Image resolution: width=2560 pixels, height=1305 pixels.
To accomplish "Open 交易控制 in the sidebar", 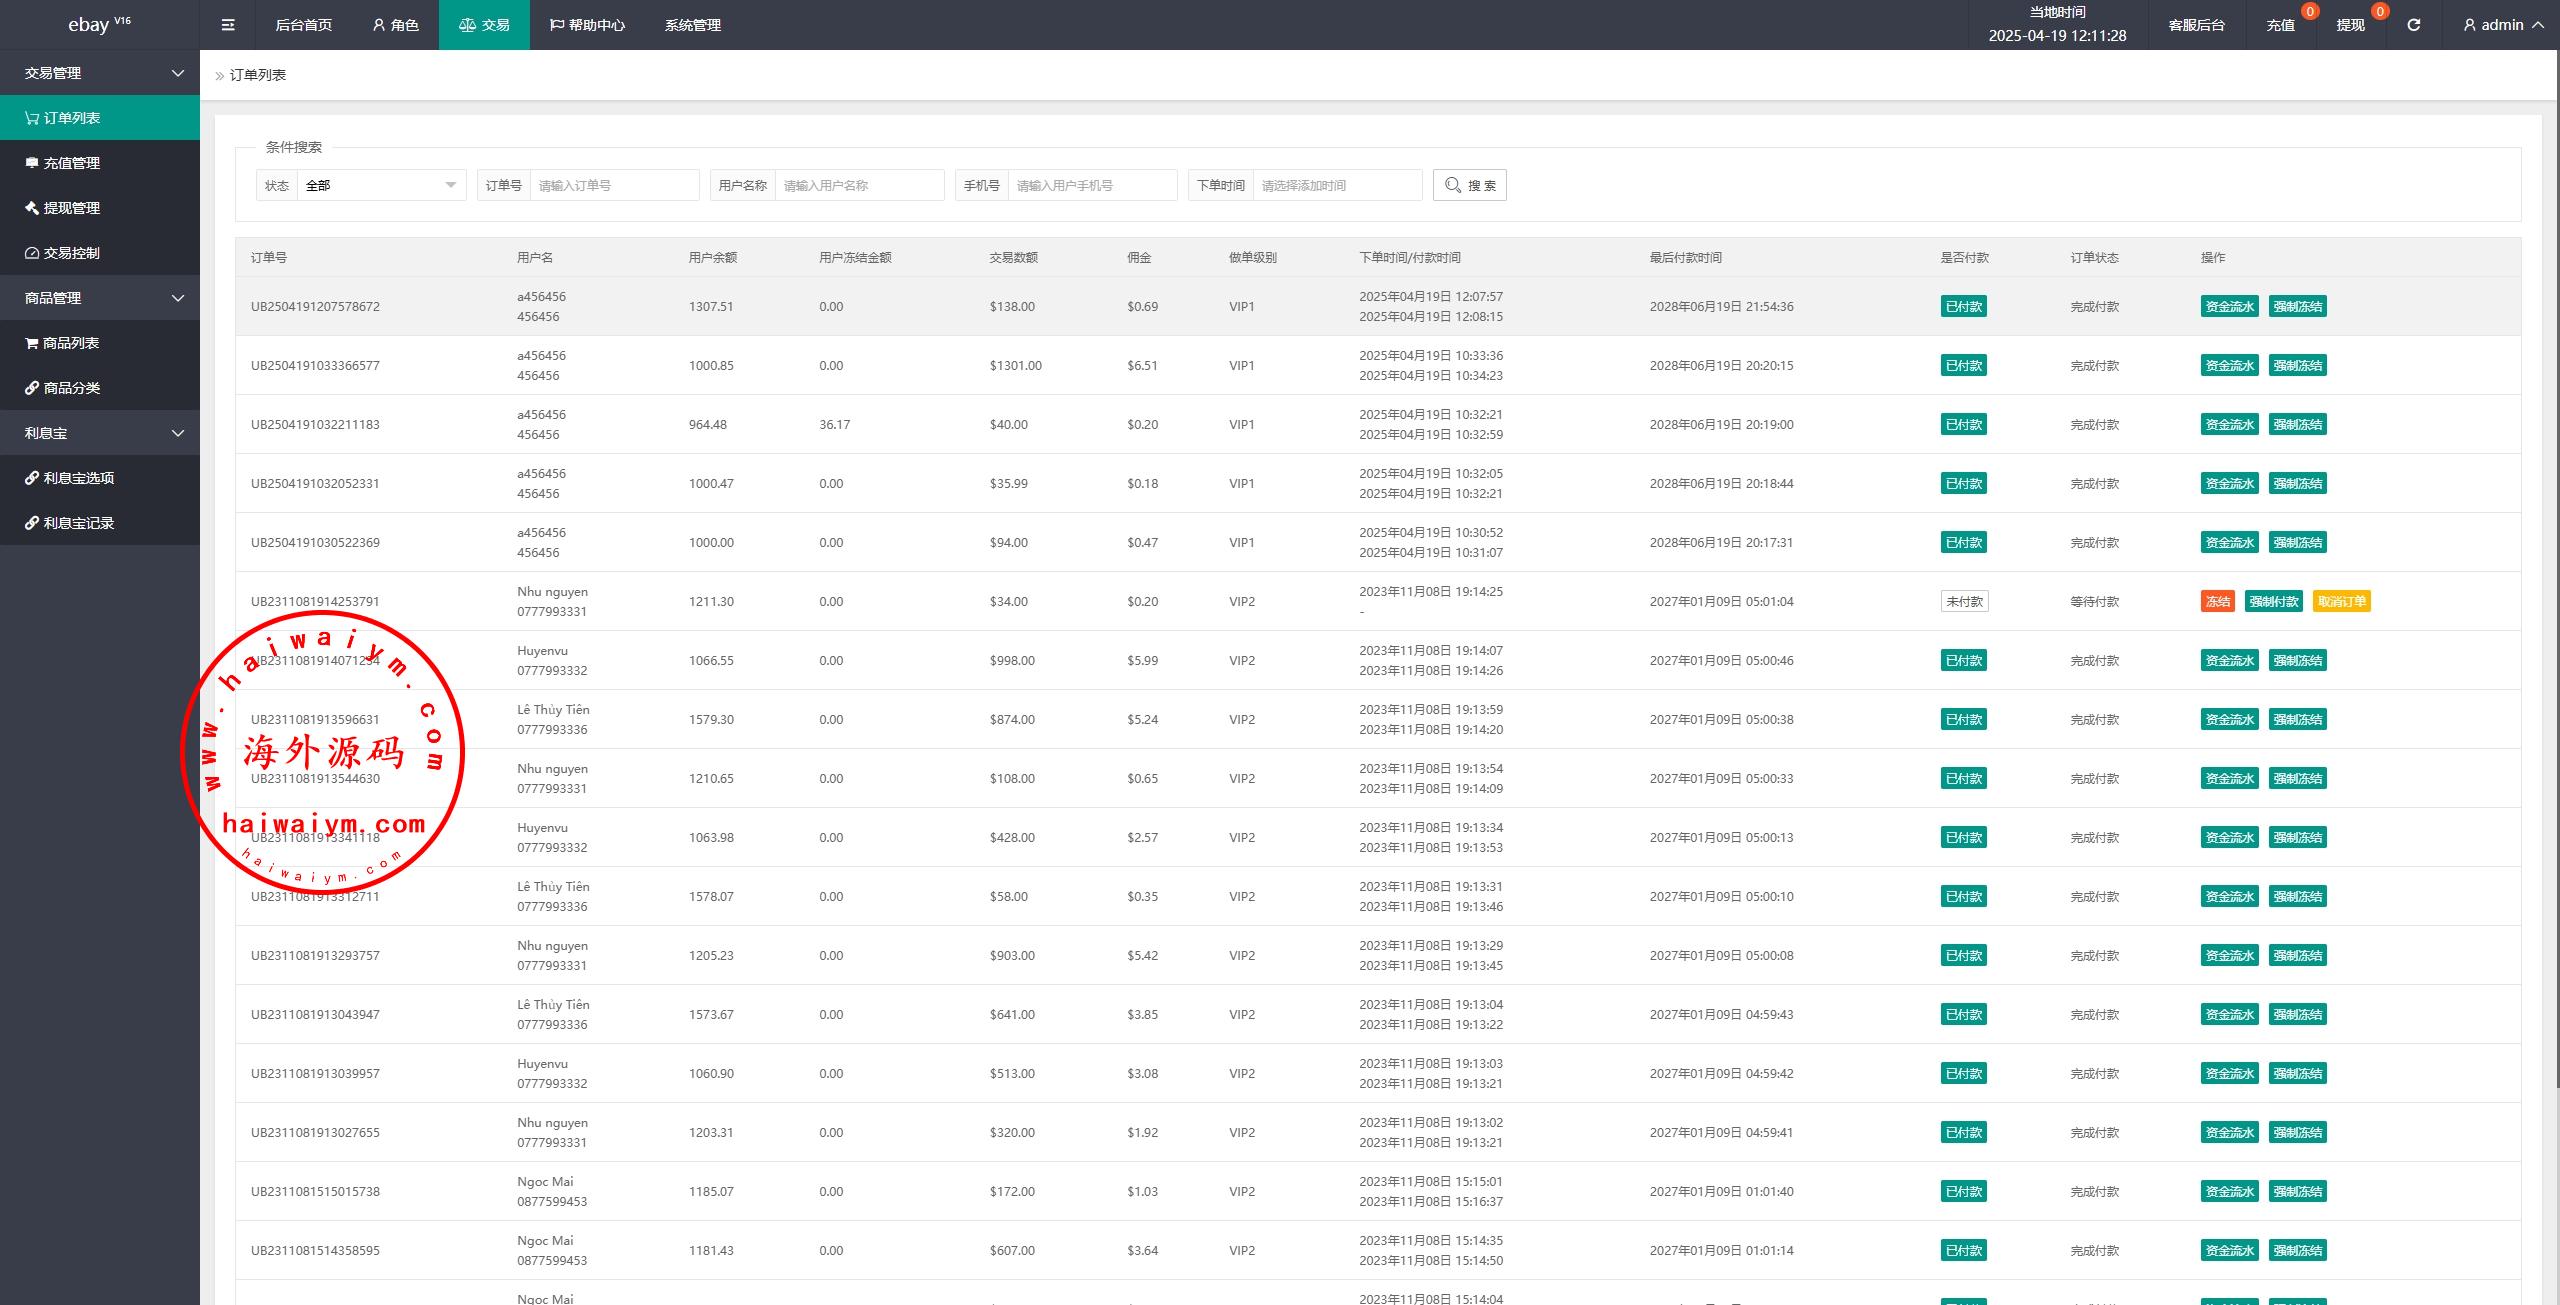I will tap(72, 253).
